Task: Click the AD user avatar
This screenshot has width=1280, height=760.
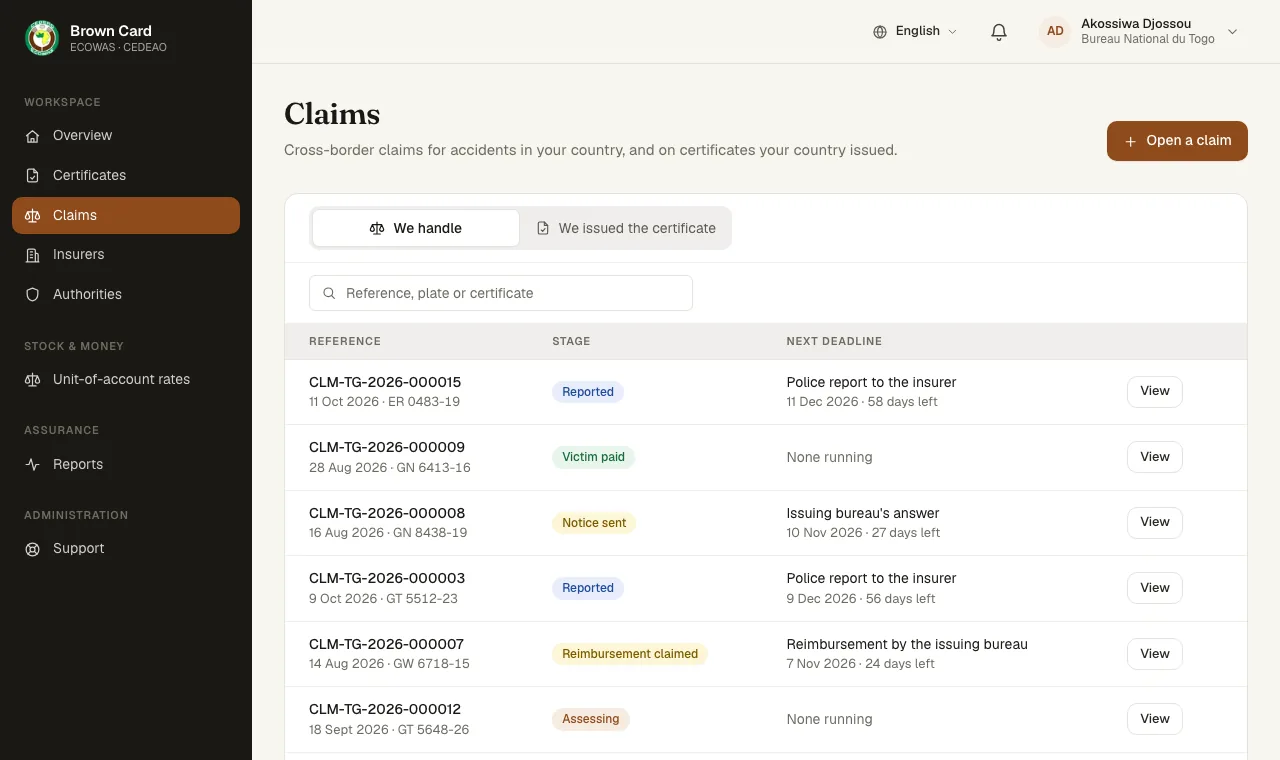Action: [x=1055, y=32]
